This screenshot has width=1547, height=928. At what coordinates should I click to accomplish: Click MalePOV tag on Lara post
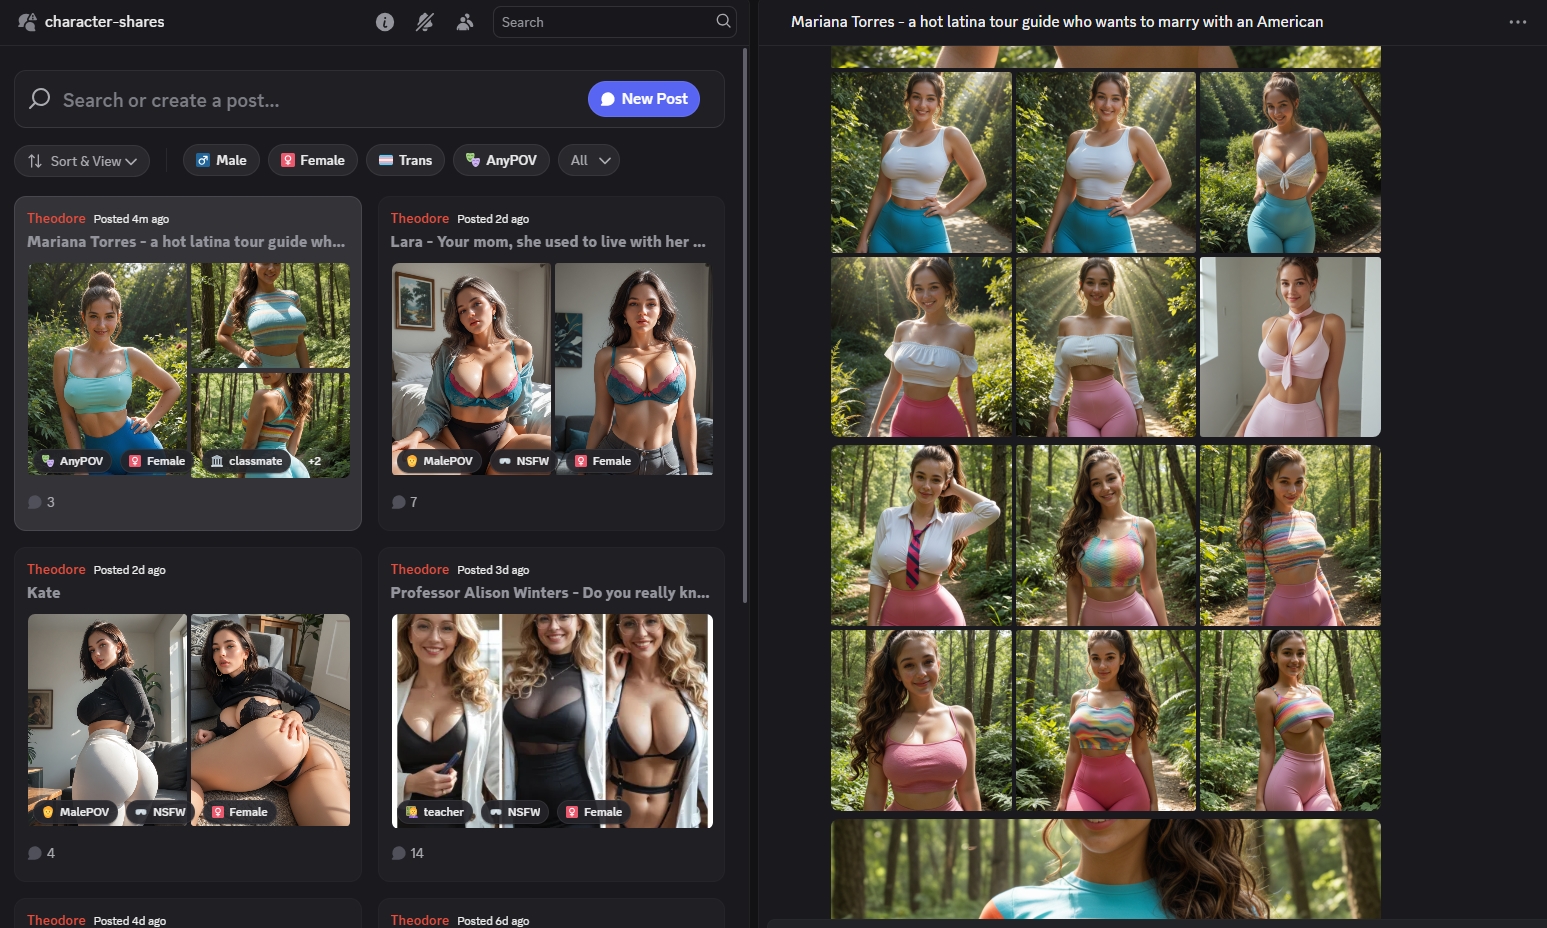pos(438,461)
